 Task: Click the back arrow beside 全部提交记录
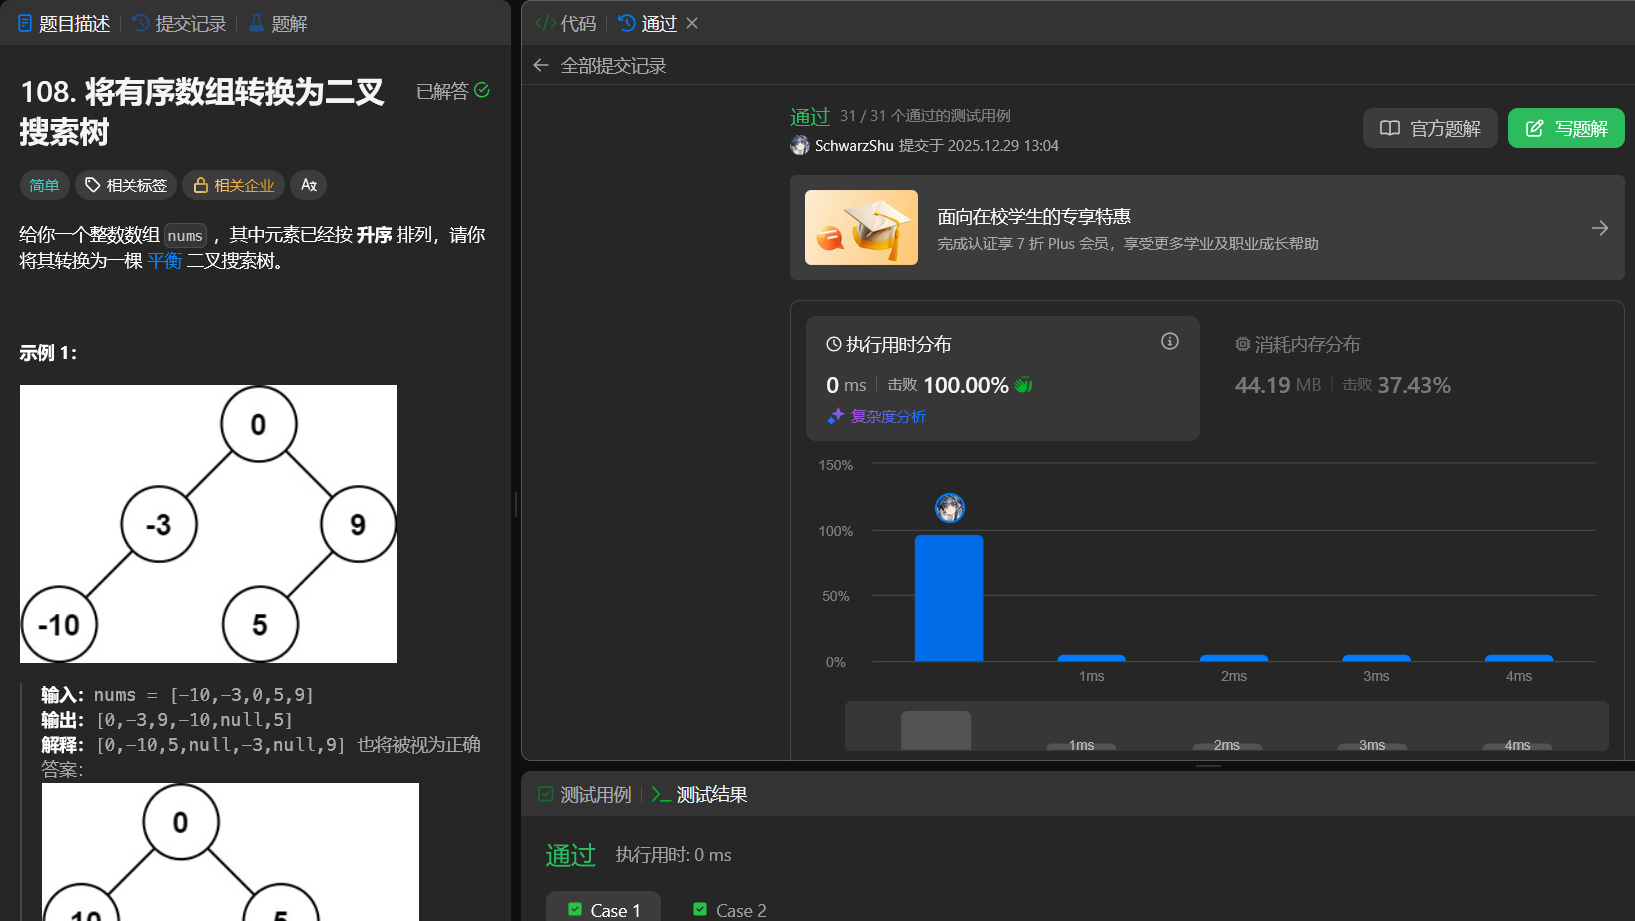point(541,65)
